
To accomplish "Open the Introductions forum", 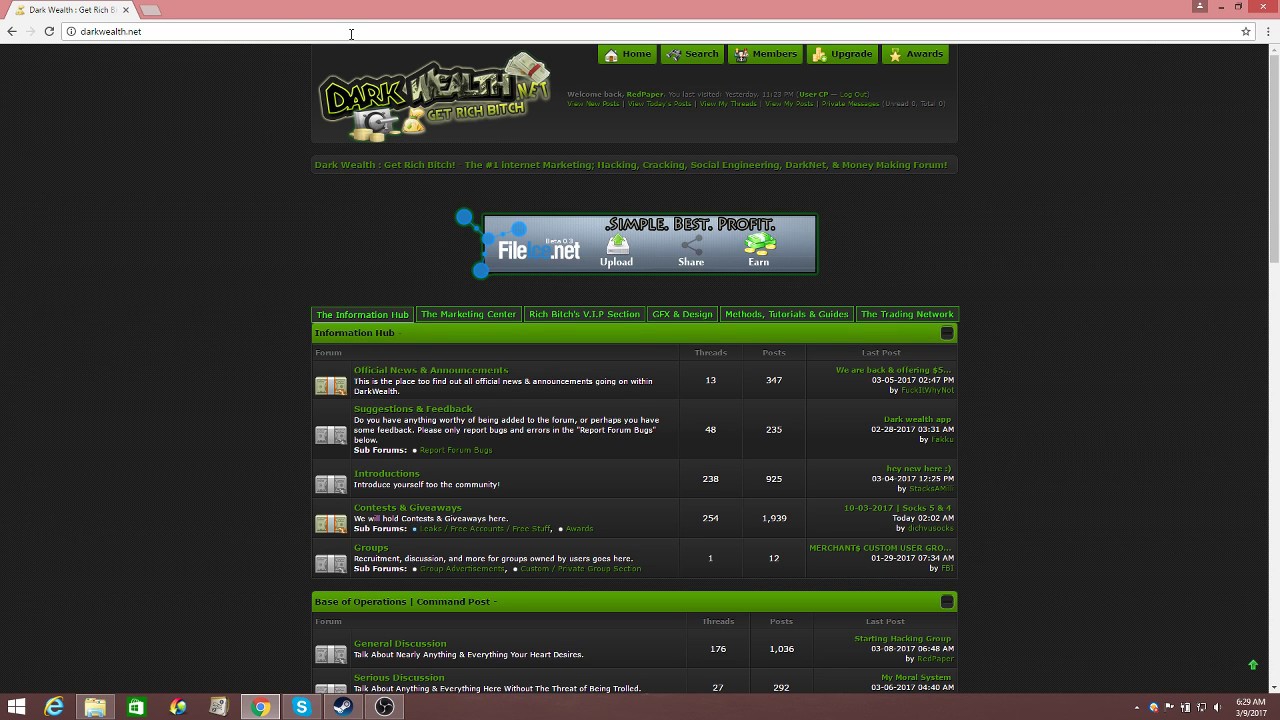I will tap(387, 474).
